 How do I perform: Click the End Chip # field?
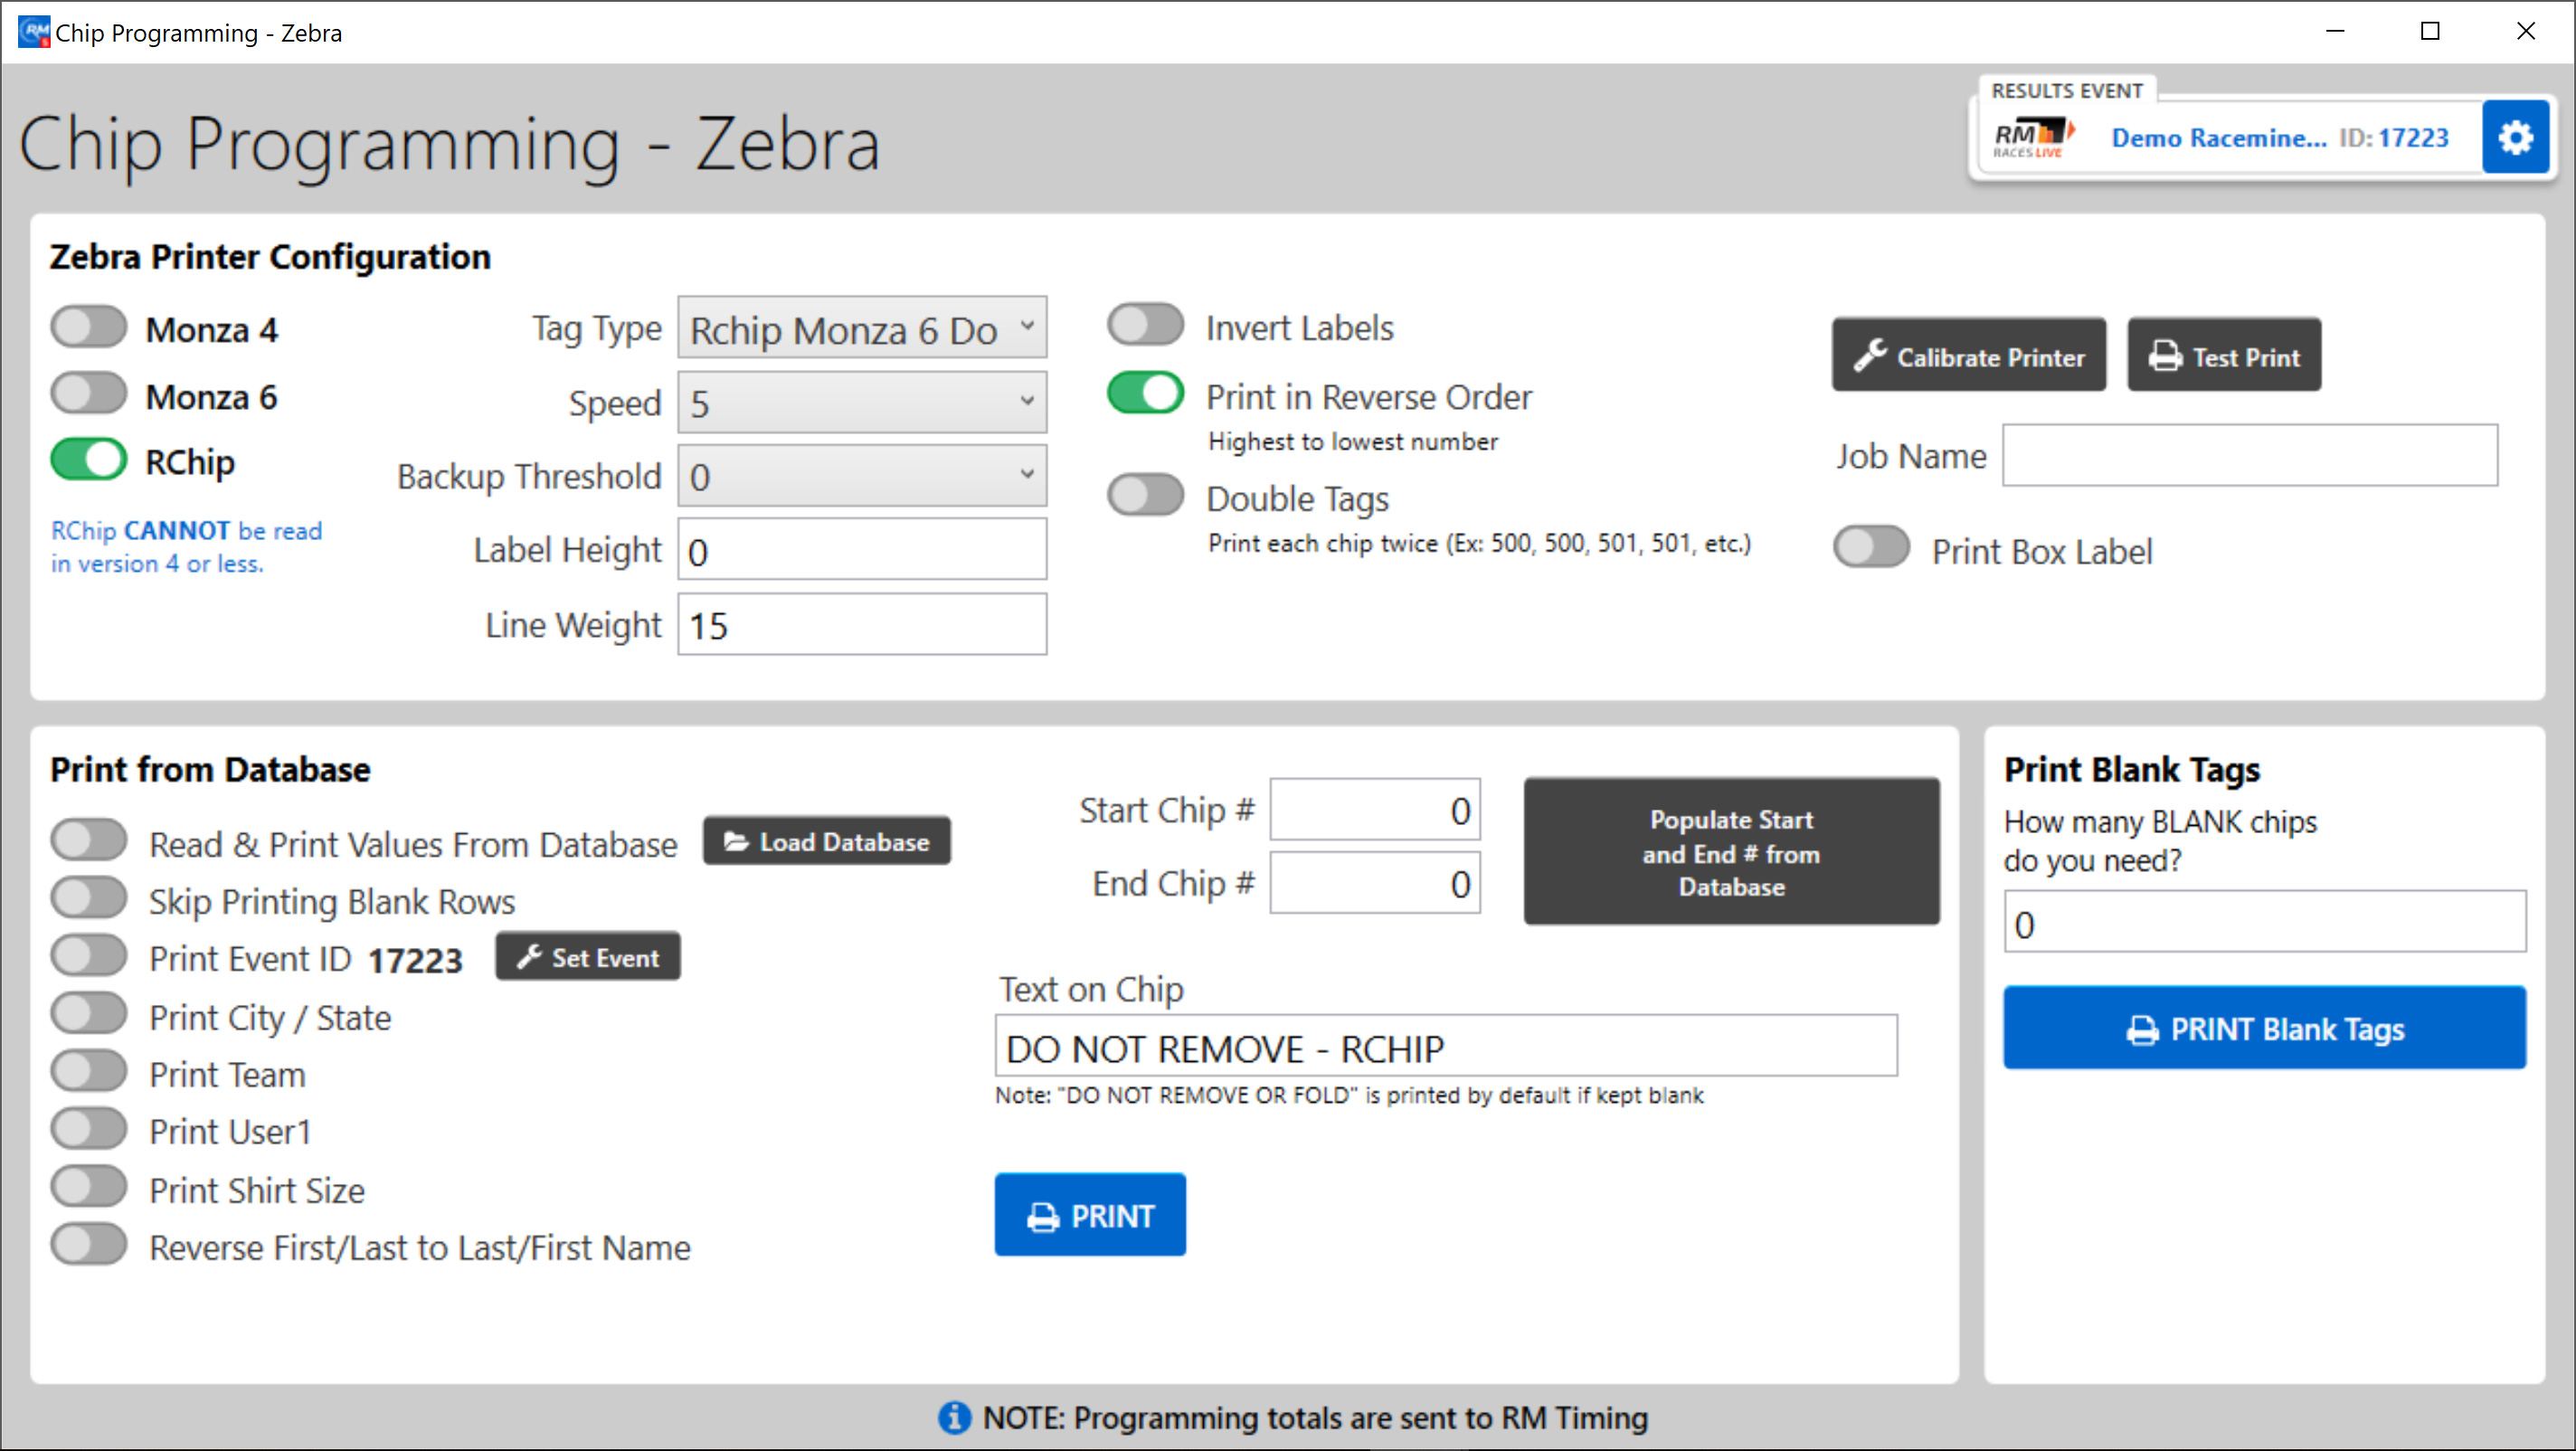[1375, 883]
